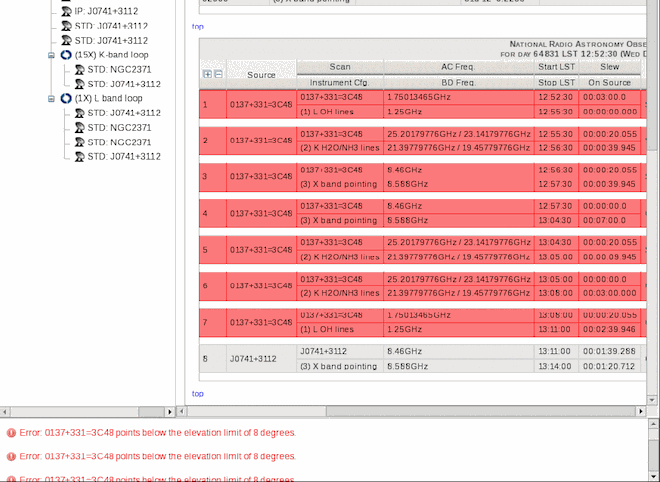Click the Source column header
This screenshot has width=660, height=482.
(x=261, y=75)
